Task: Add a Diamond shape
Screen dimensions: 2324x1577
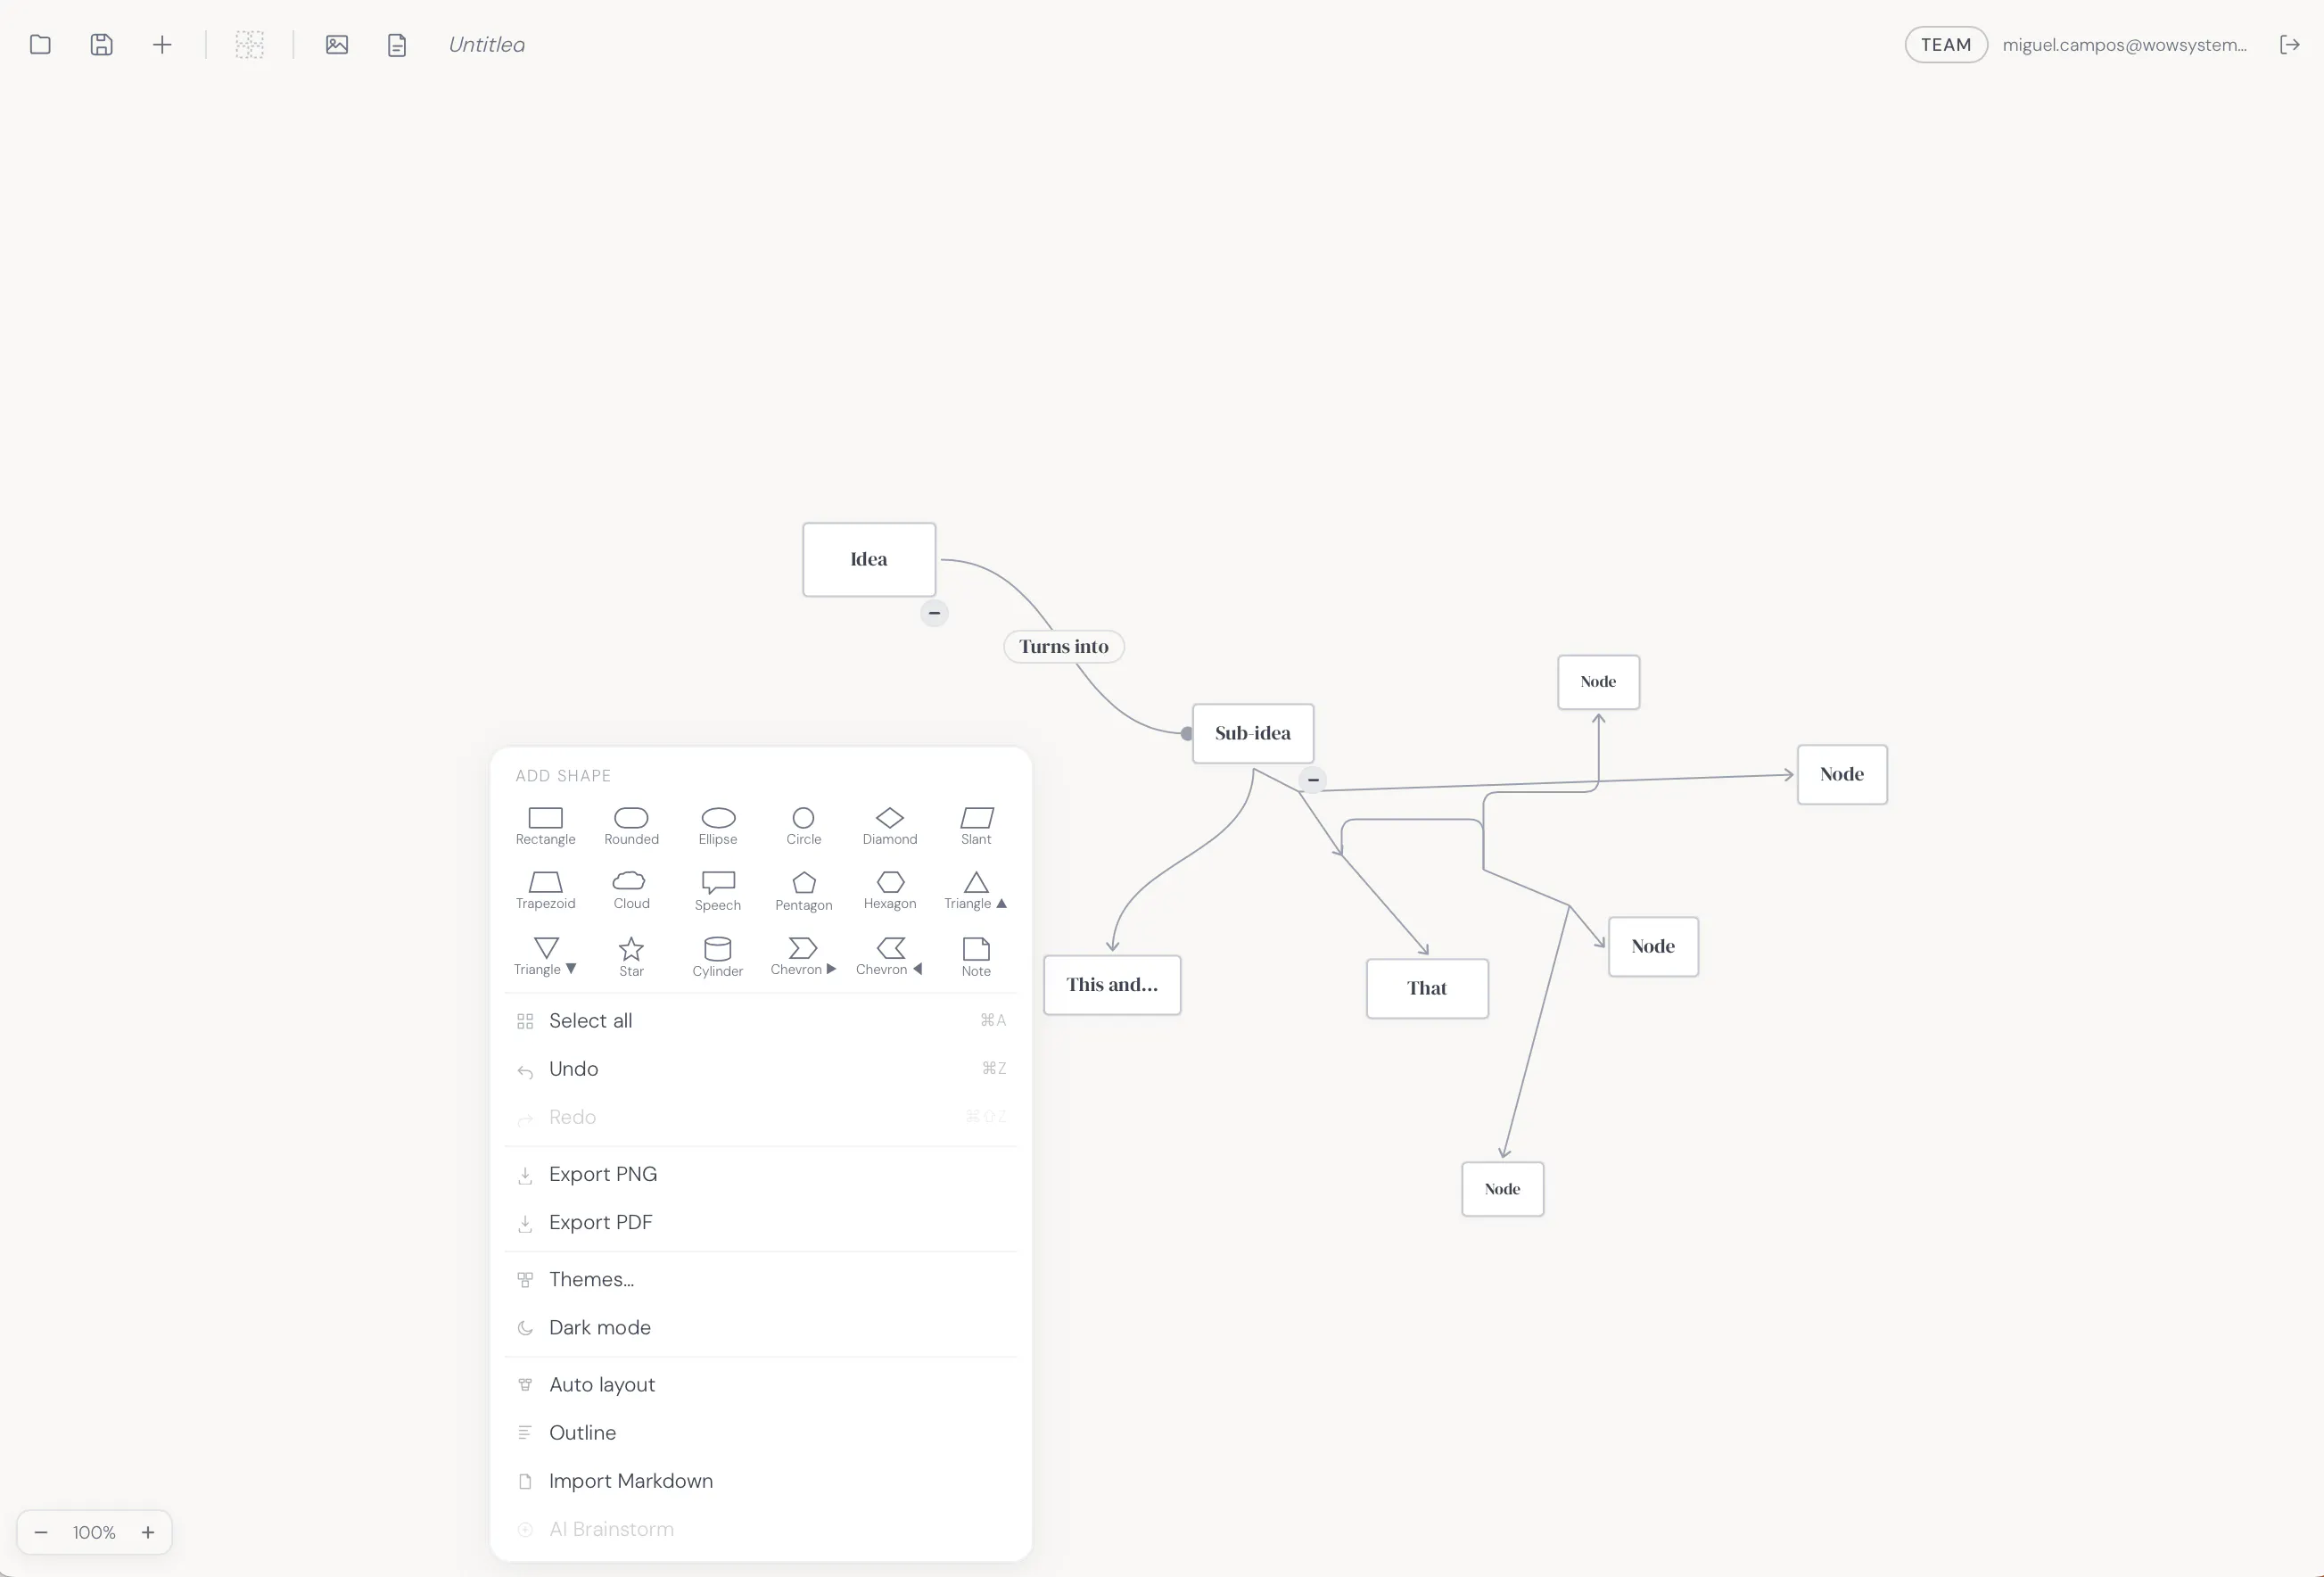Action: 890,826
